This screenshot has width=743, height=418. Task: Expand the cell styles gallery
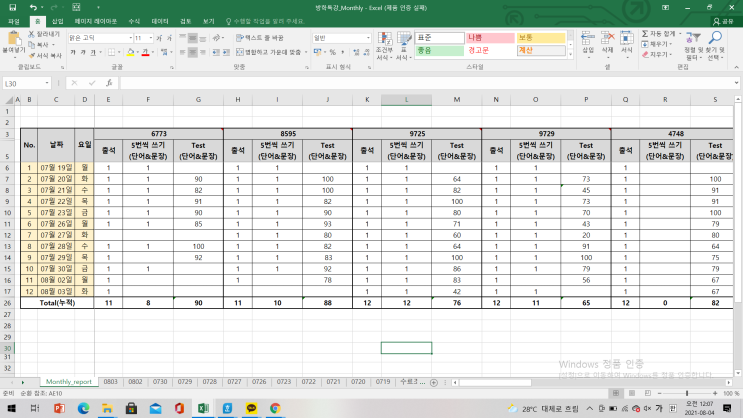pos(570,55)
